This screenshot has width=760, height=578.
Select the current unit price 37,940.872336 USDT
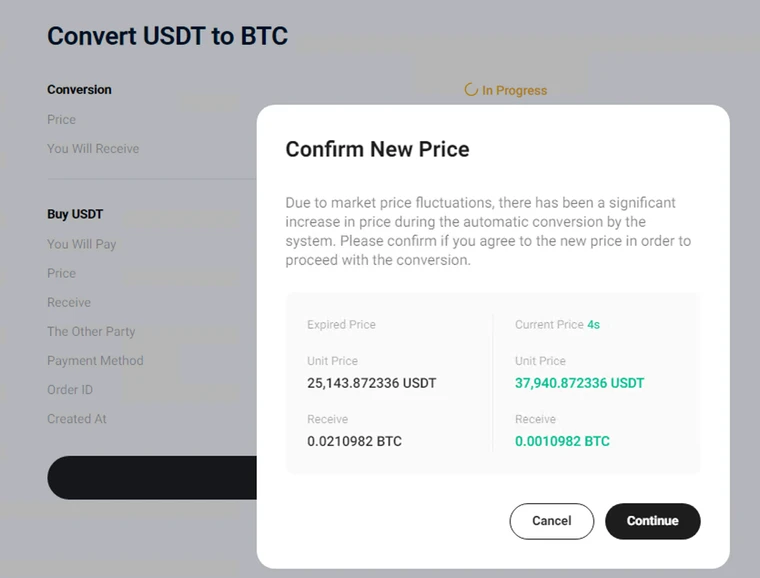click(x=579, y=383)
